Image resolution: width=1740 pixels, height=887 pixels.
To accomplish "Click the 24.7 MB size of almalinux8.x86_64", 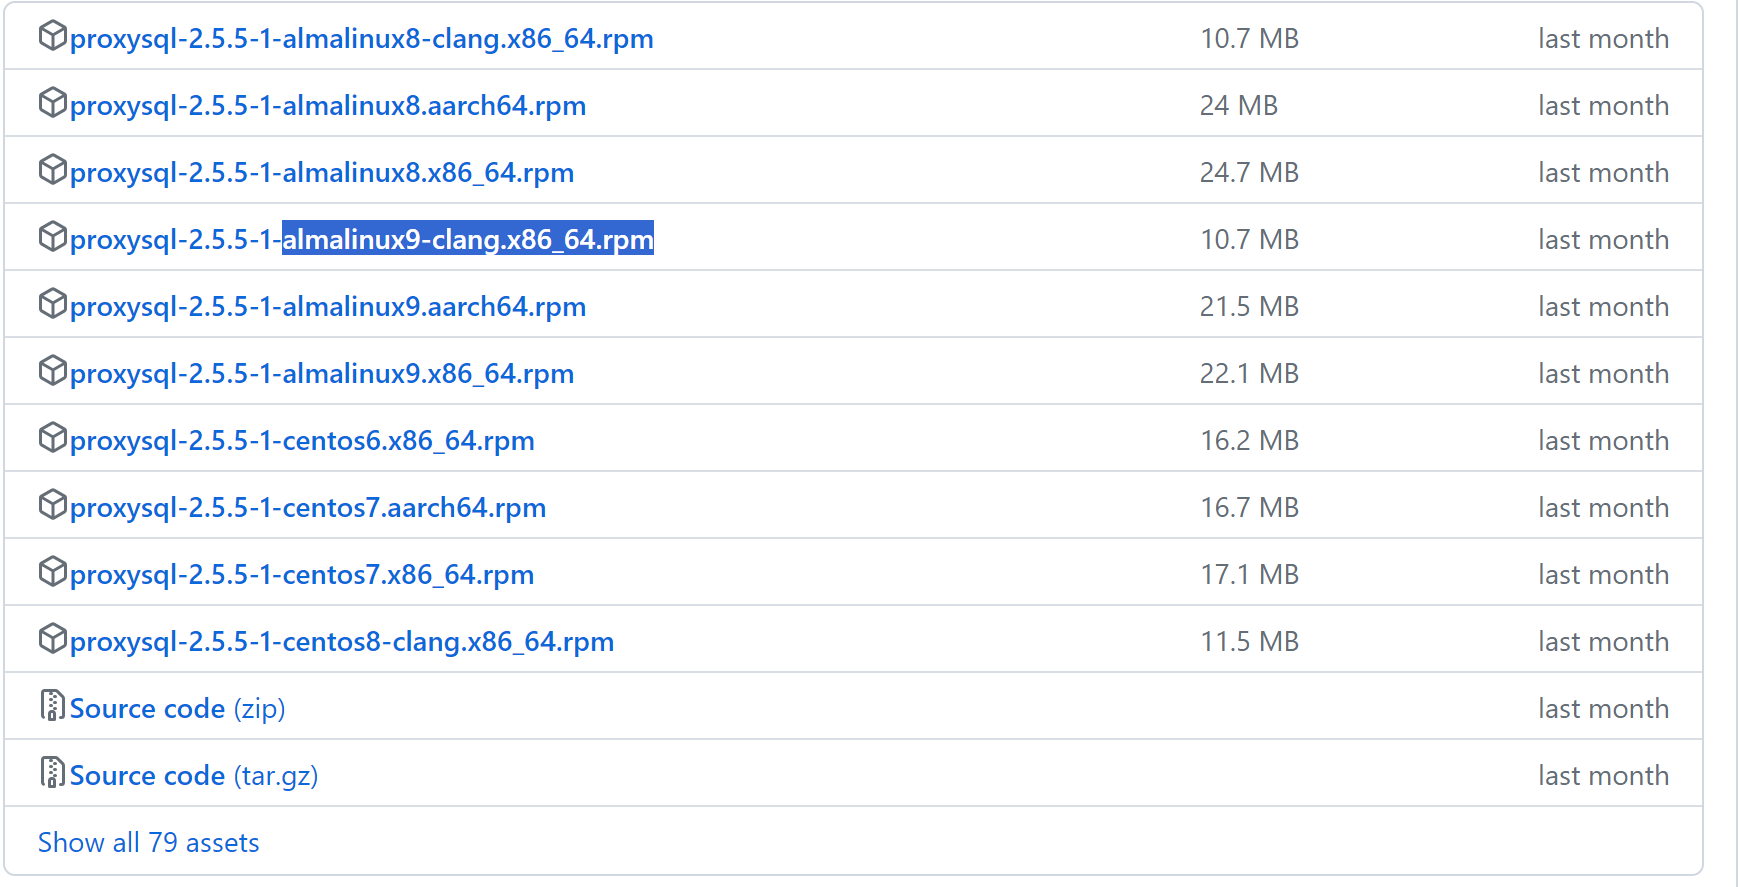I will click(1249, 173).
